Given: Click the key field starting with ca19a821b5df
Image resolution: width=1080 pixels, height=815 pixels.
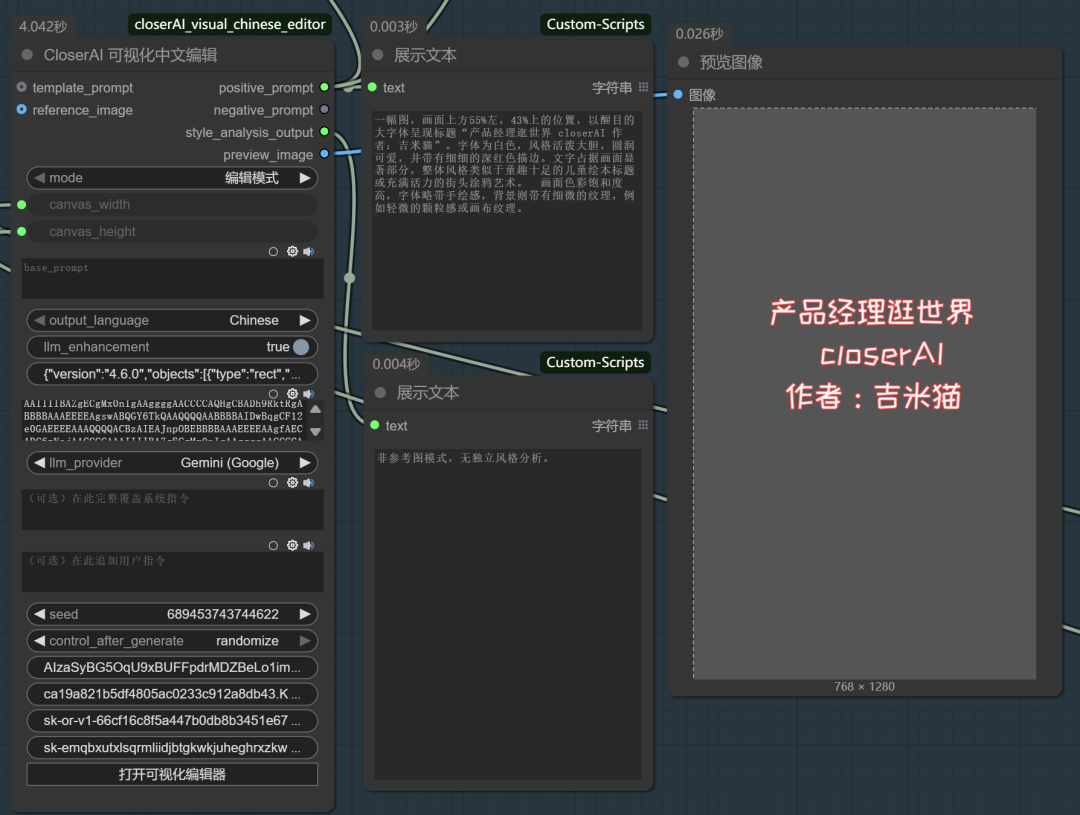Looking at the screenshot, I should pos(172,694).
